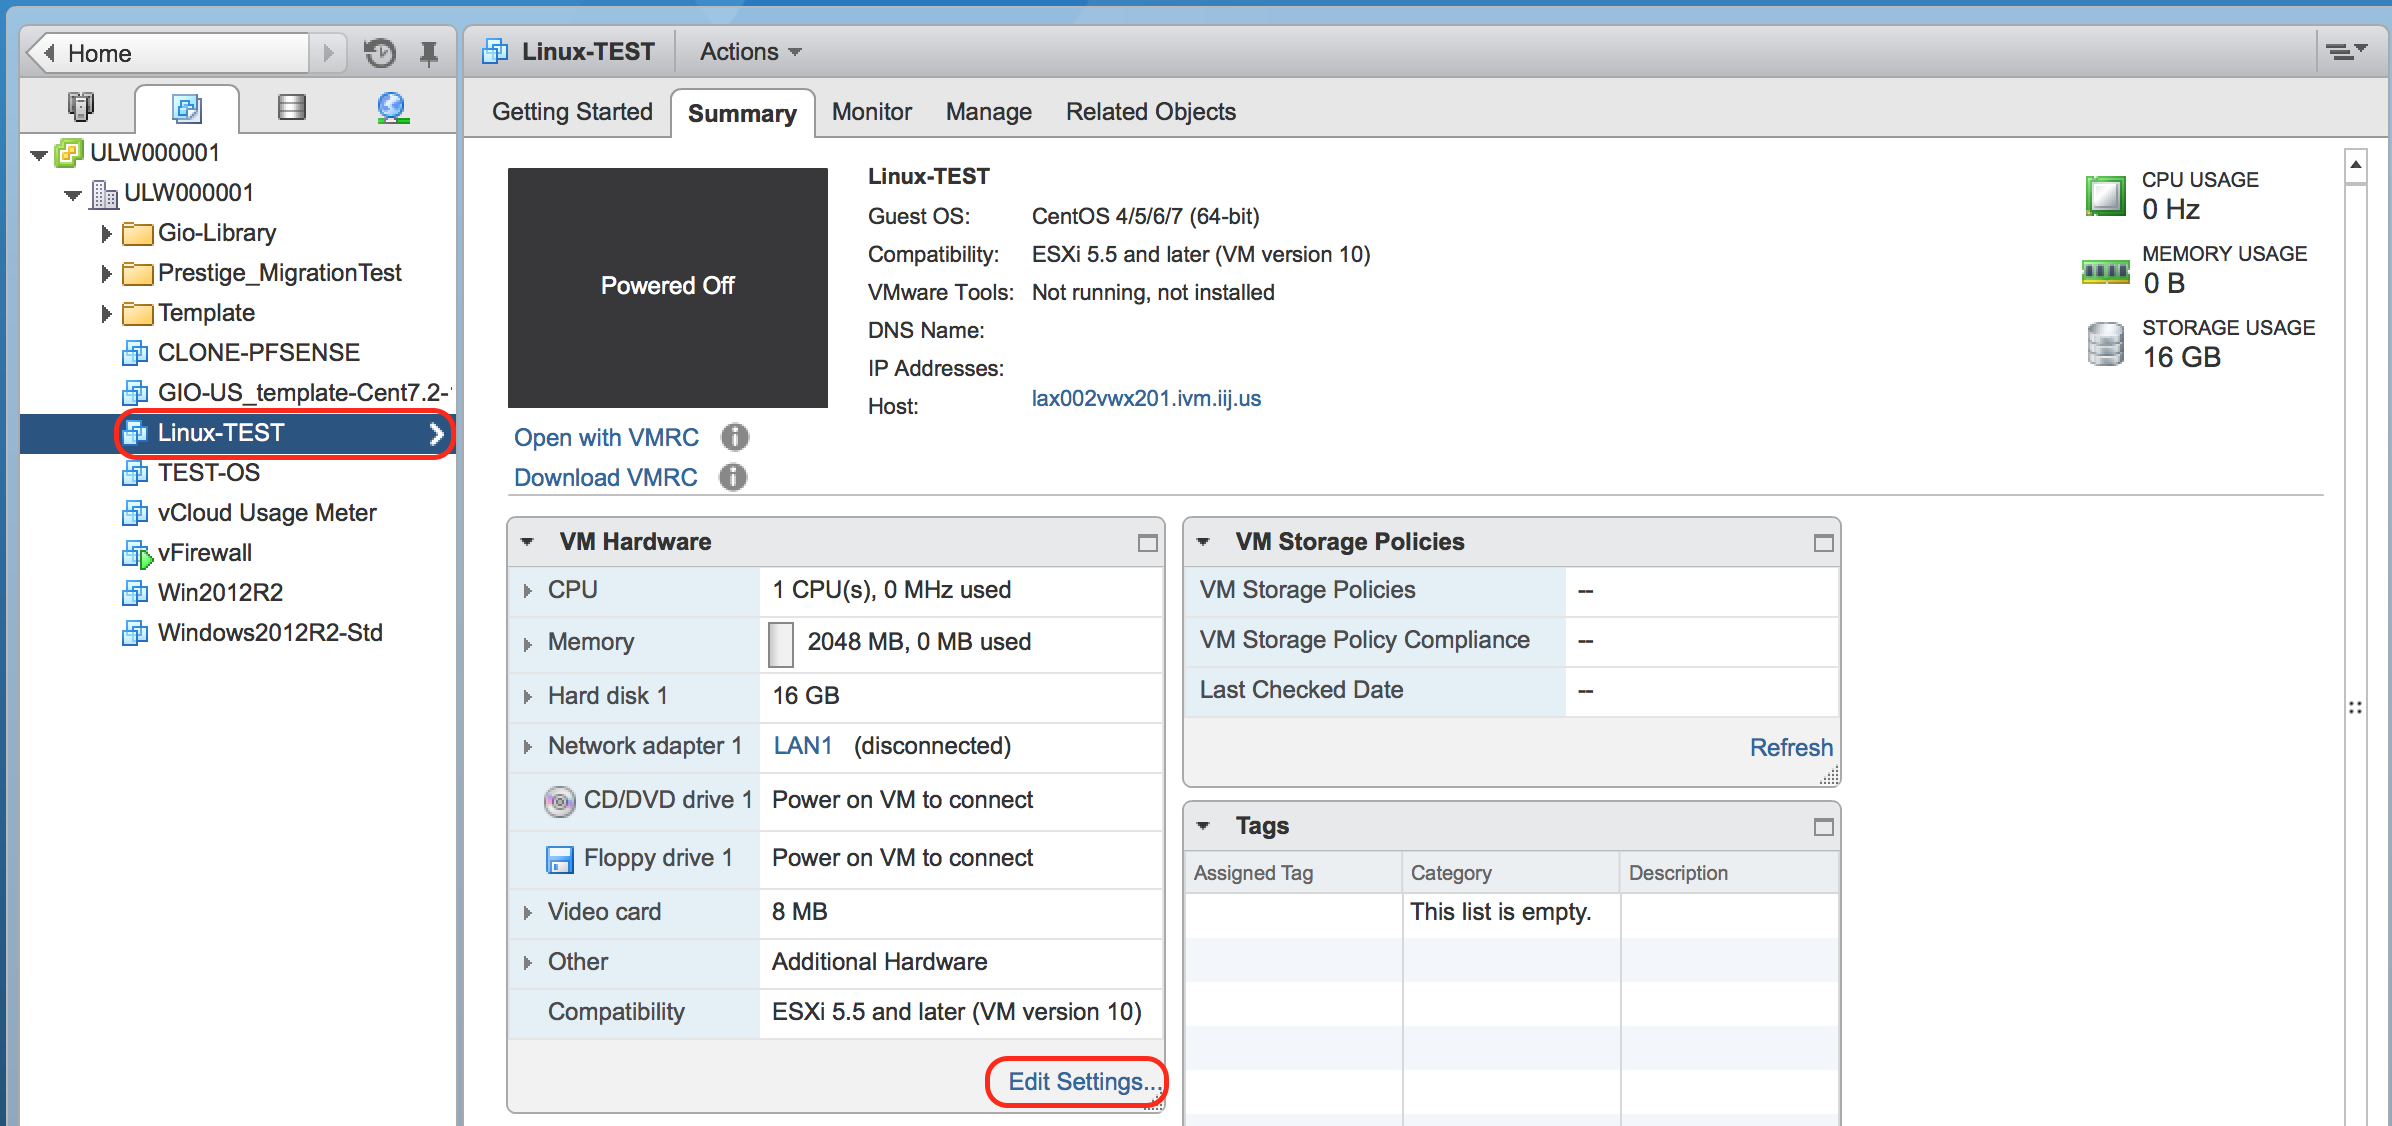Sort by the Description column header

tap(1728, 873)
